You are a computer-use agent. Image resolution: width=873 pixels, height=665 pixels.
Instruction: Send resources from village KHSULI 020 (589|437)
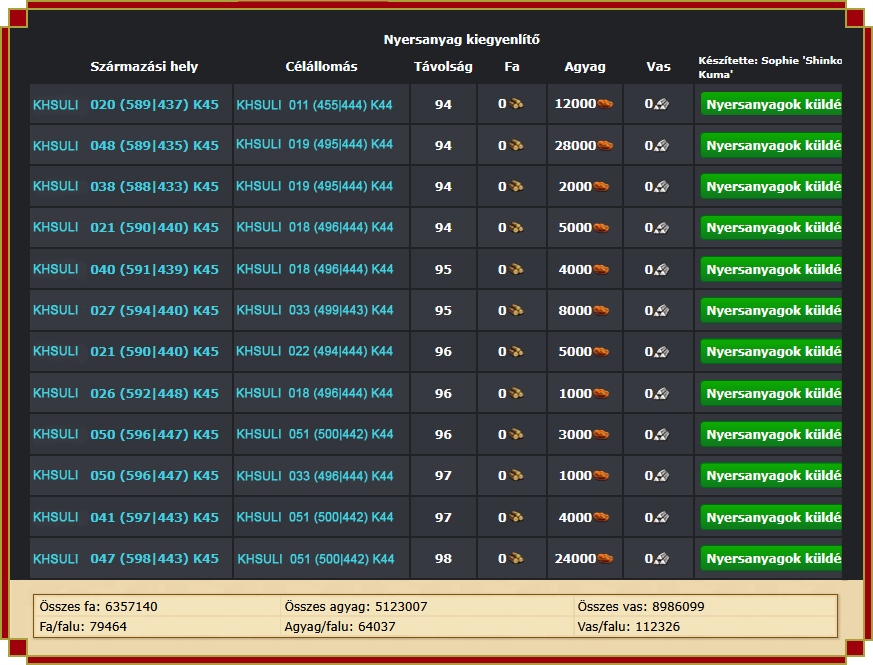click(771, 104)
